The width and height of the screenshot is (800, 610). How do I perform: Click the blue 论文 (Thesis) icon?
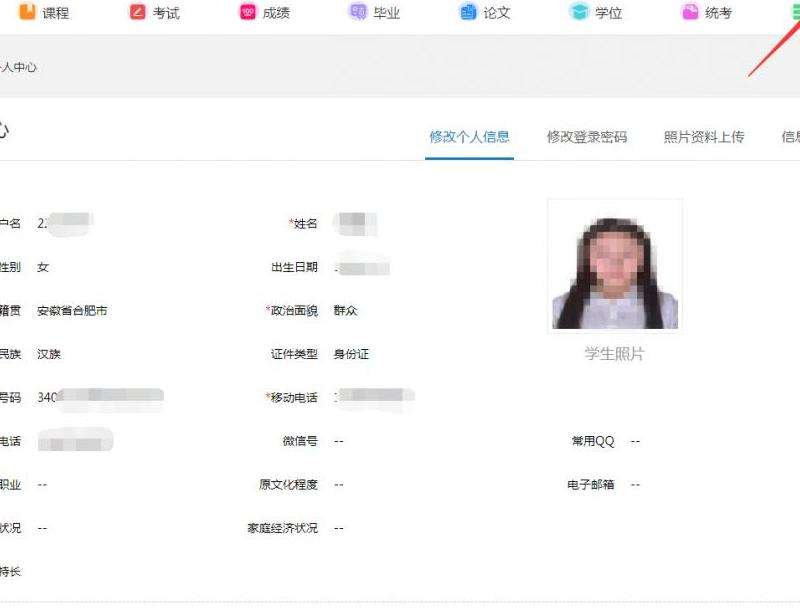coord(468,12)
